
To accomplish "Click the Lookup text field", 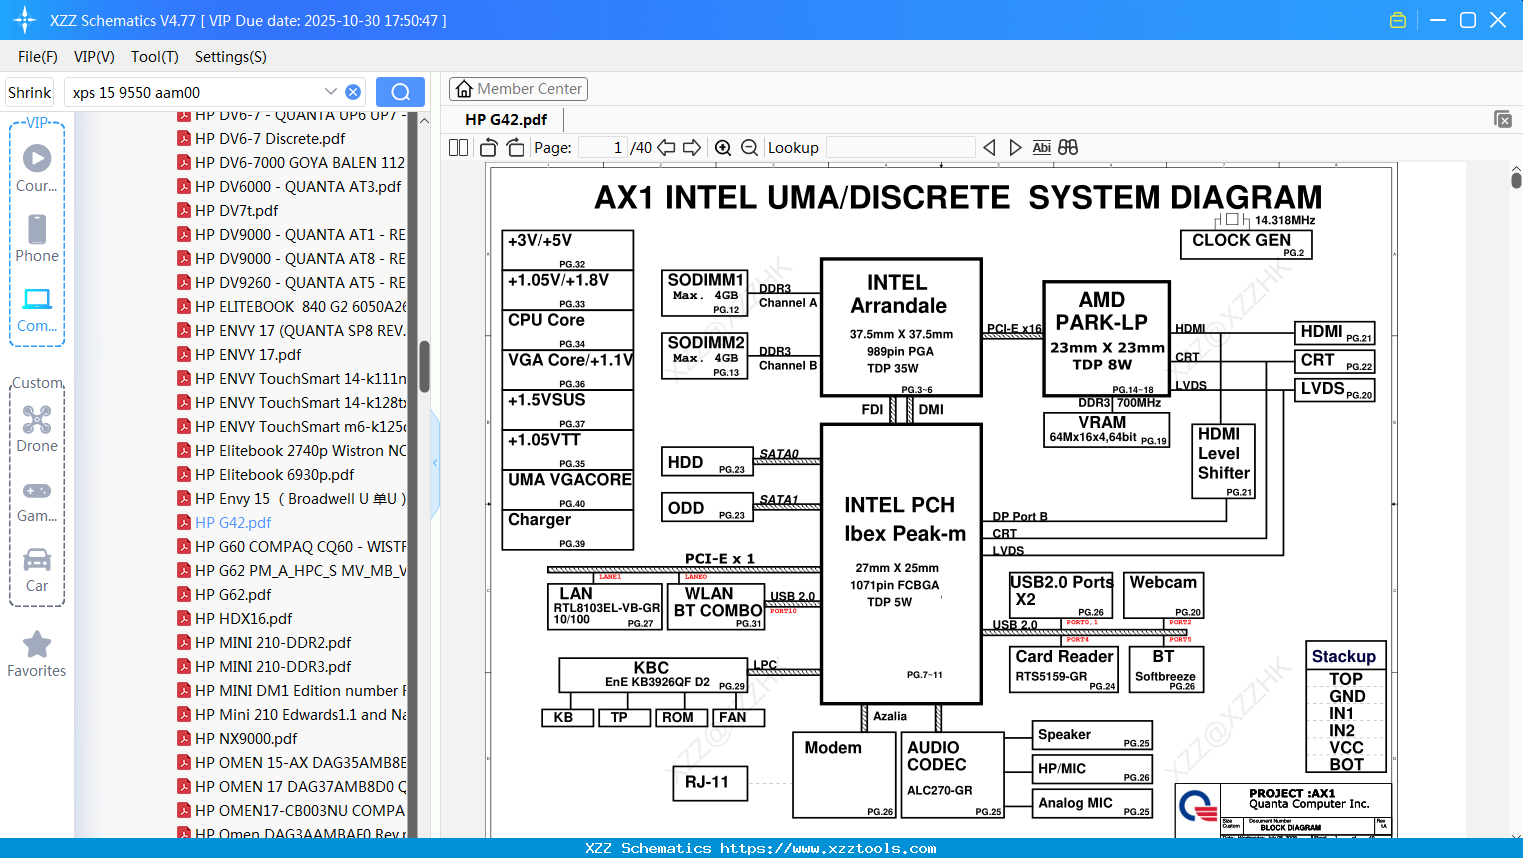I will [x=900, y=148].
